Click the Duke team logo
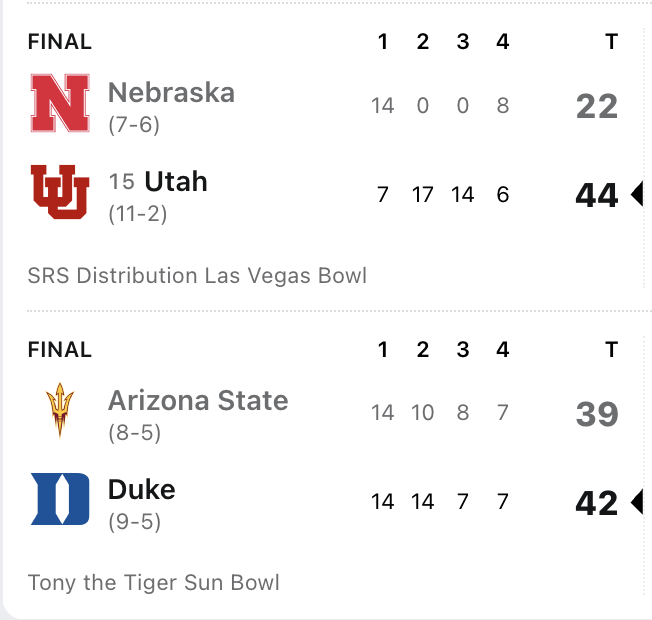 (x=60, y=499)
